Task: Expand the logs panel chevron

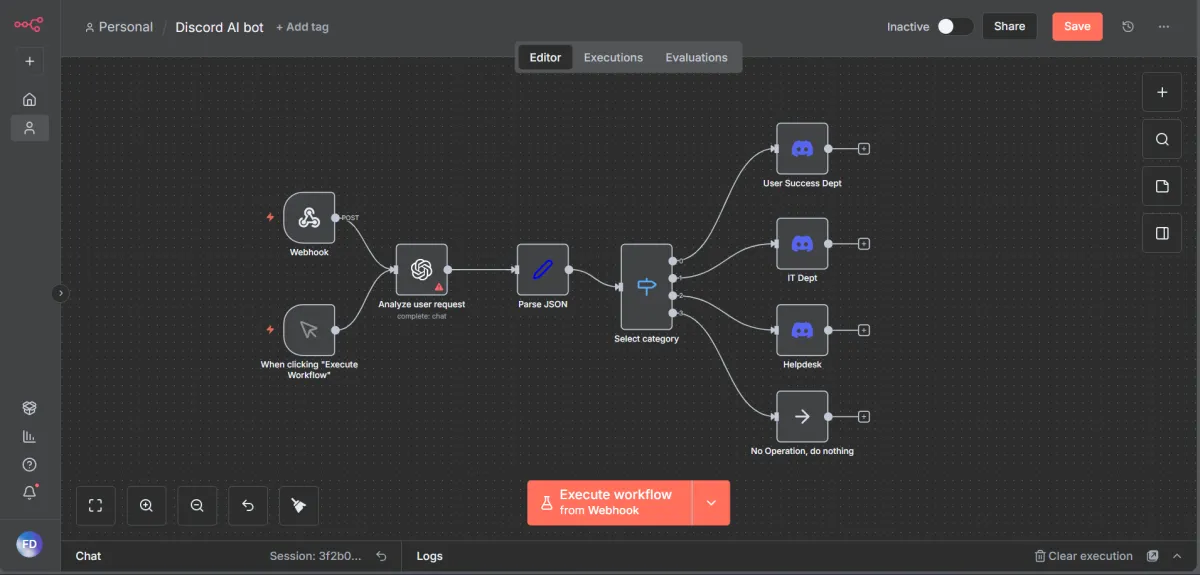Action: point(1177,556)
